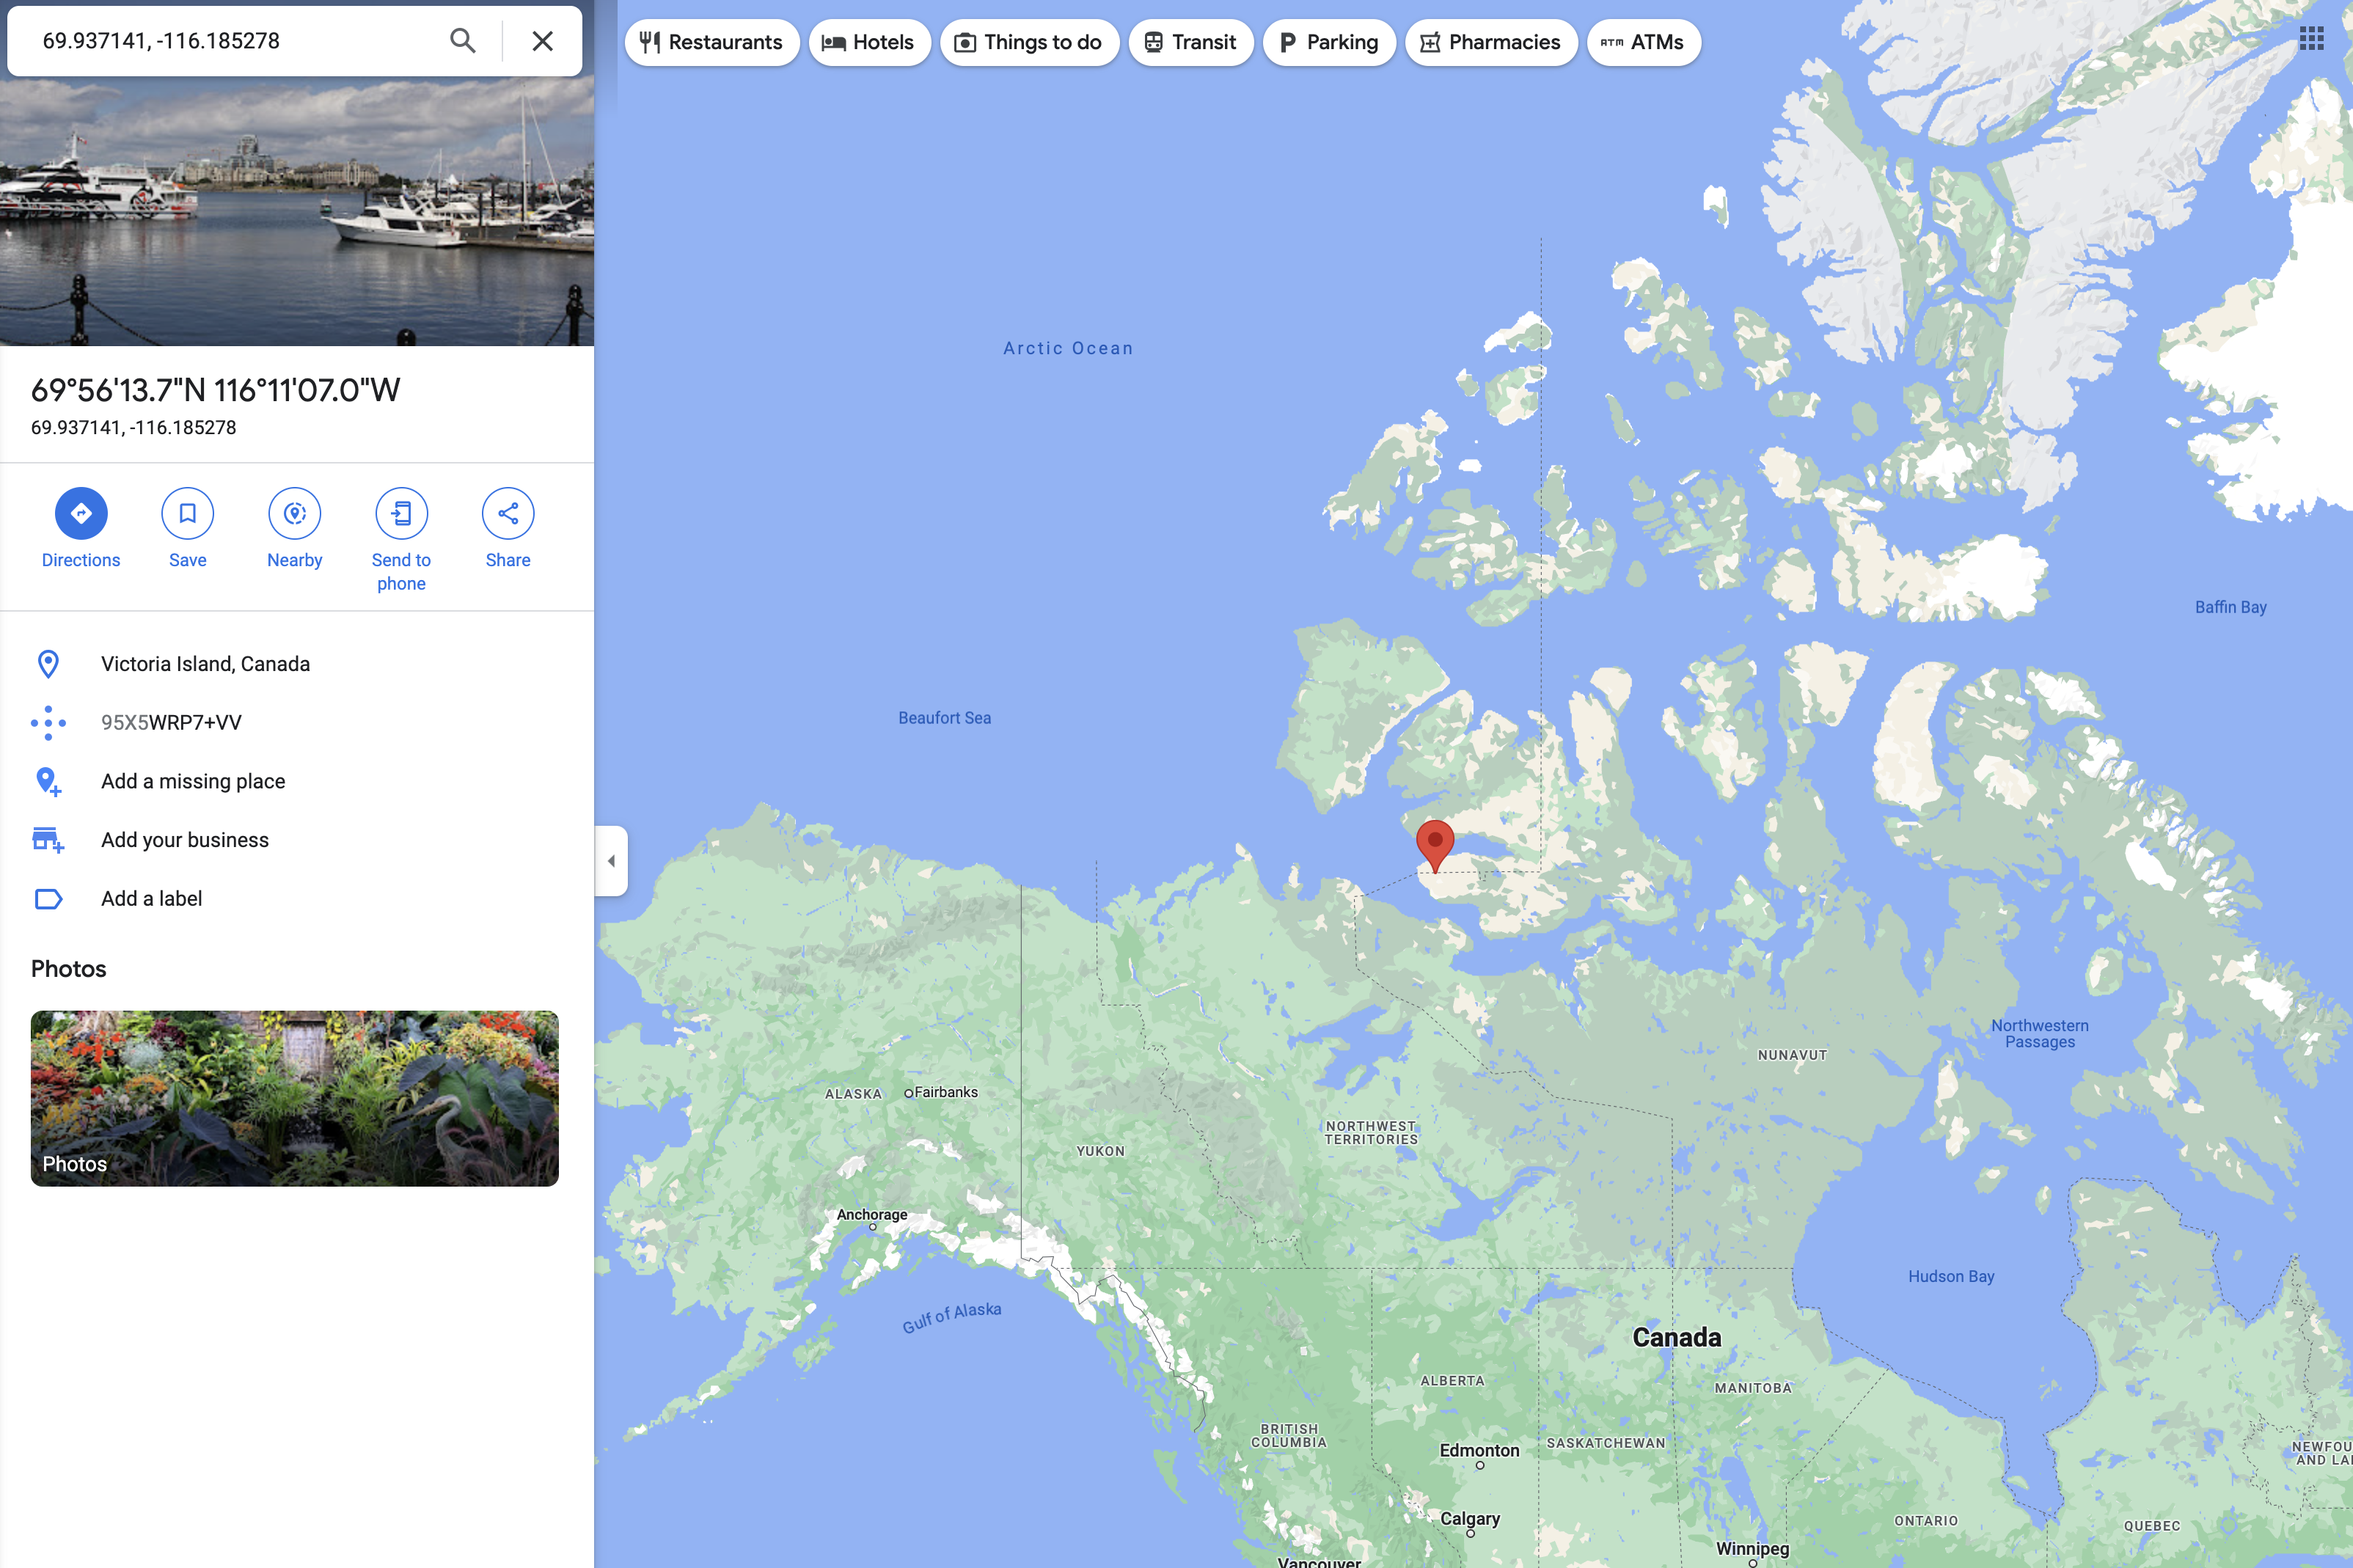Image resolution: width=2353 pixels, height=1568 pixels.
Task: Open Directions for this location
Action: point(81,514)
